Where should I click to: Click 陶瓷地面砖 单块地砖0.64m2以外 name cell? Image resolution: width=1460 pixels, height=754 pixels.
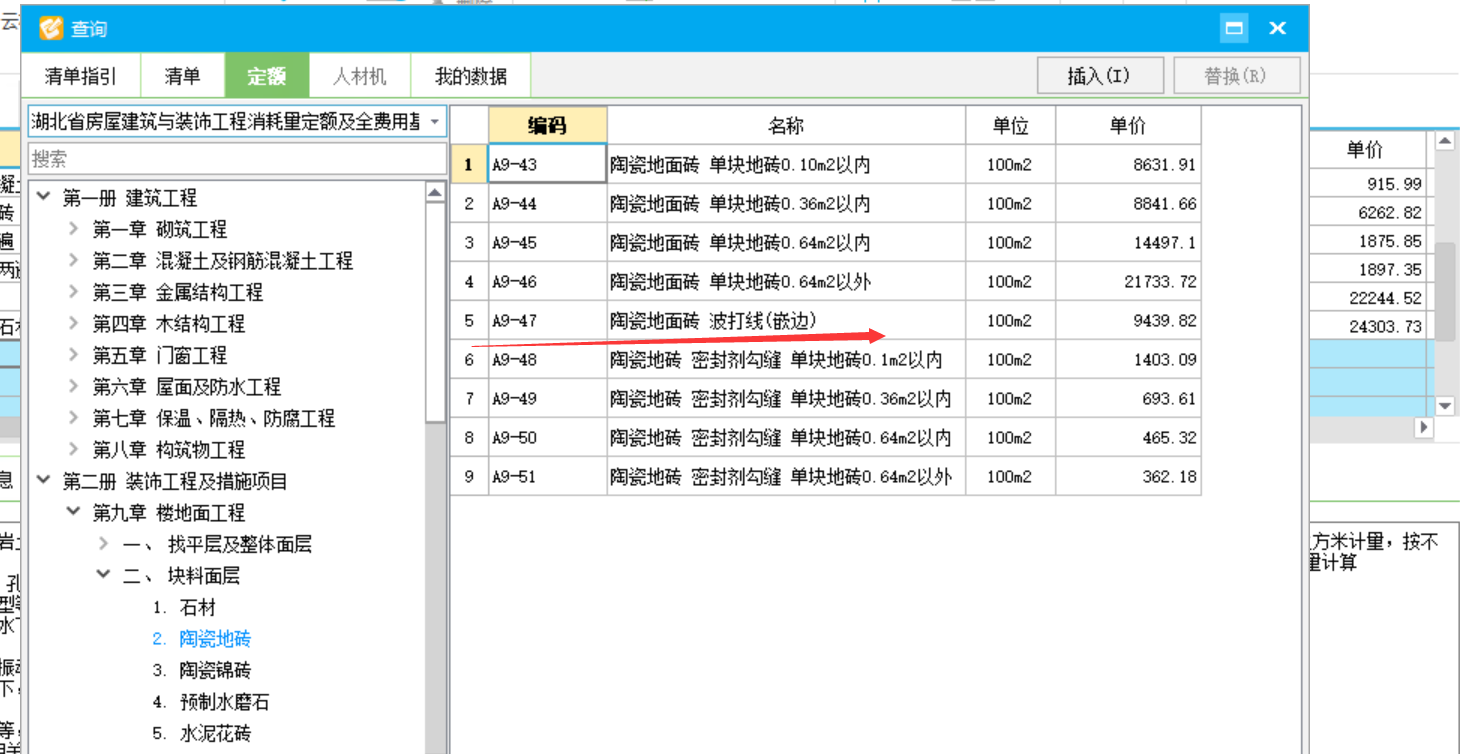tap(786, 282)
